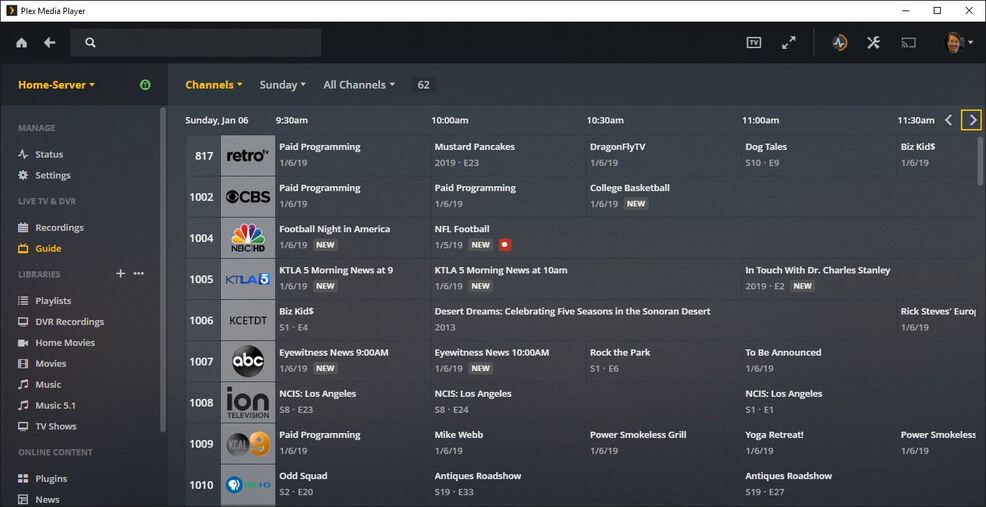This screenshot has width=986, height=507.
Task: Select the CBS channel logo
Action: click(x=248, y=197)
